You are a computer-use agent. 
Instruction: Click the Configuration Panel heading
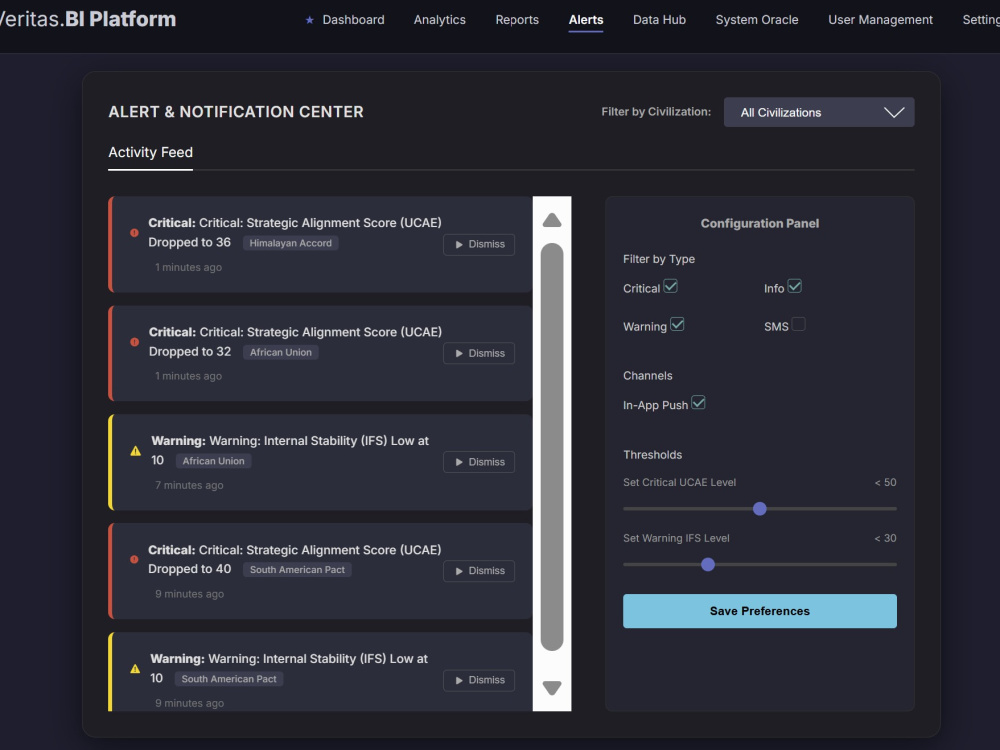(x=760, y=223)
